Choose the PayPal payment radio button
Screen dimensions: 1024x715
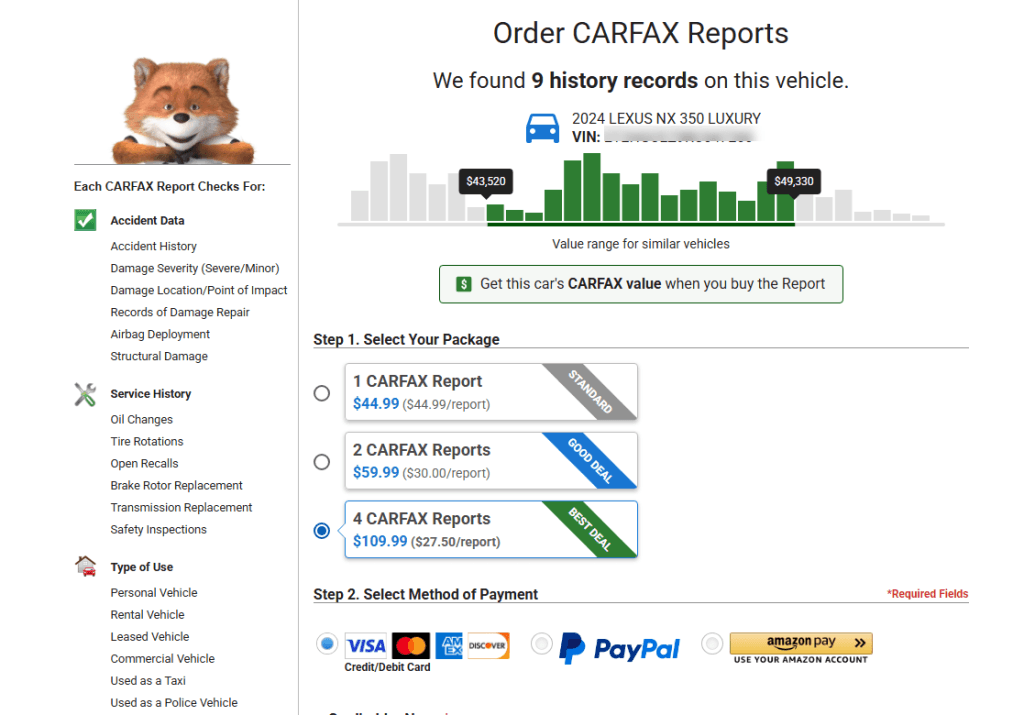(541, 644)
